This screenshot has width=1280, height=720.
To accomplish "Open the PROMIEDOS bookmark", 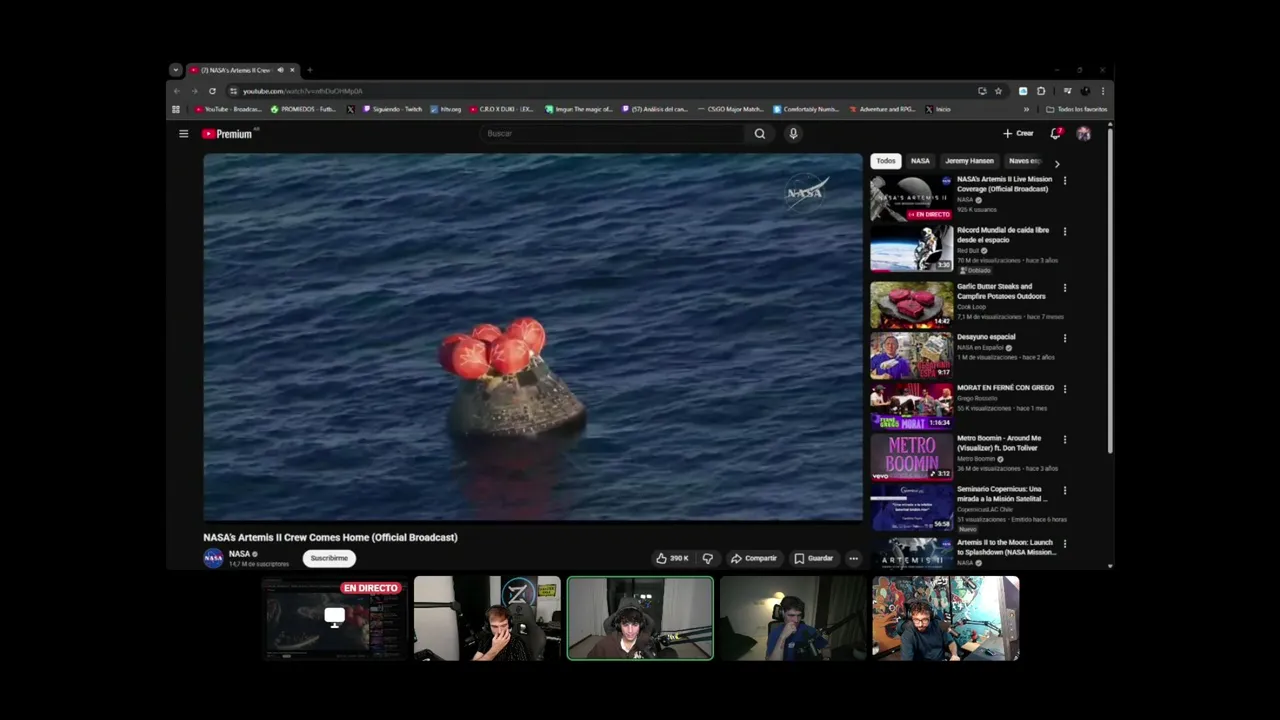I will 303,109.
